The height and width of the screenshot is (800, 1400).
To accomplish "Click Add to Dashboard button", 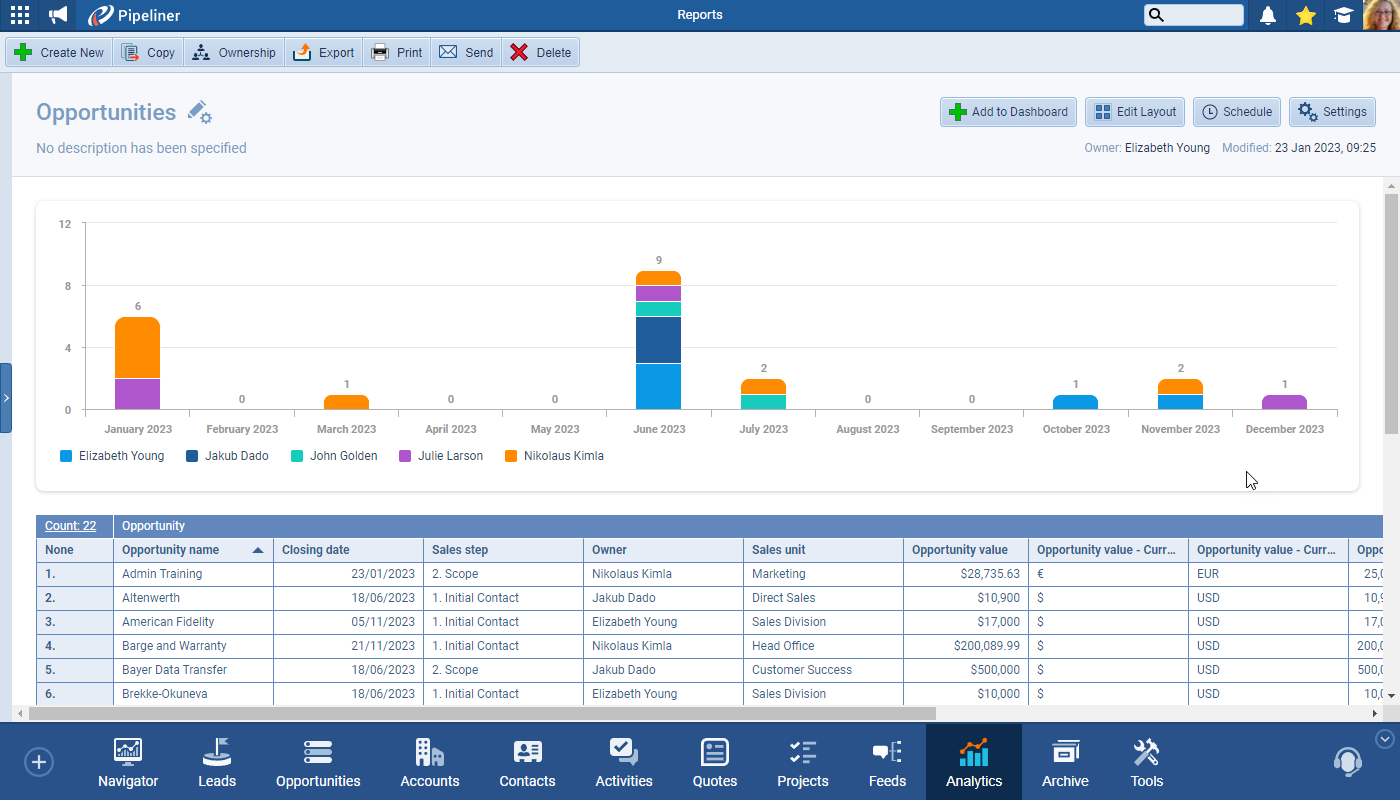I will (1008, 112).
